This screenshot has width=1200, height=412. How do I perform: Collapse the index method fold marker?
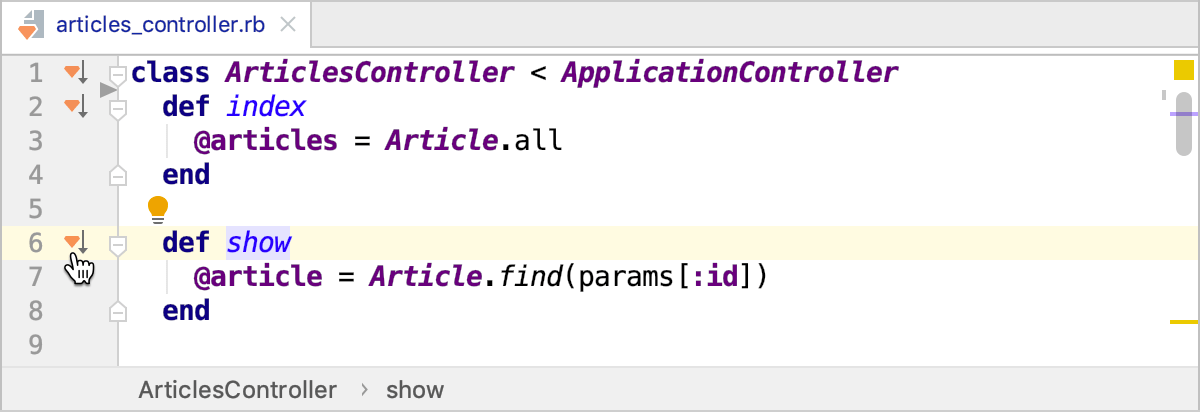point(118,107)
